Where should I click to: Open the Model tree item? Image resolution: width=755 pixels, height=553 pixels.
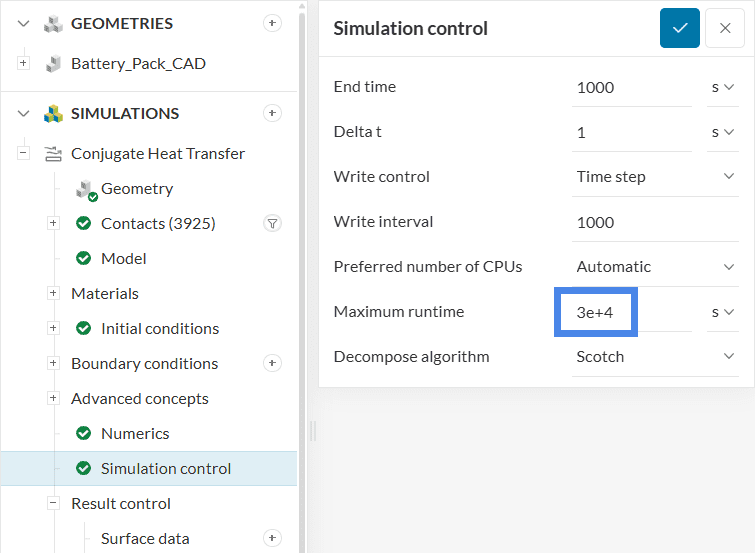point(124,258)
